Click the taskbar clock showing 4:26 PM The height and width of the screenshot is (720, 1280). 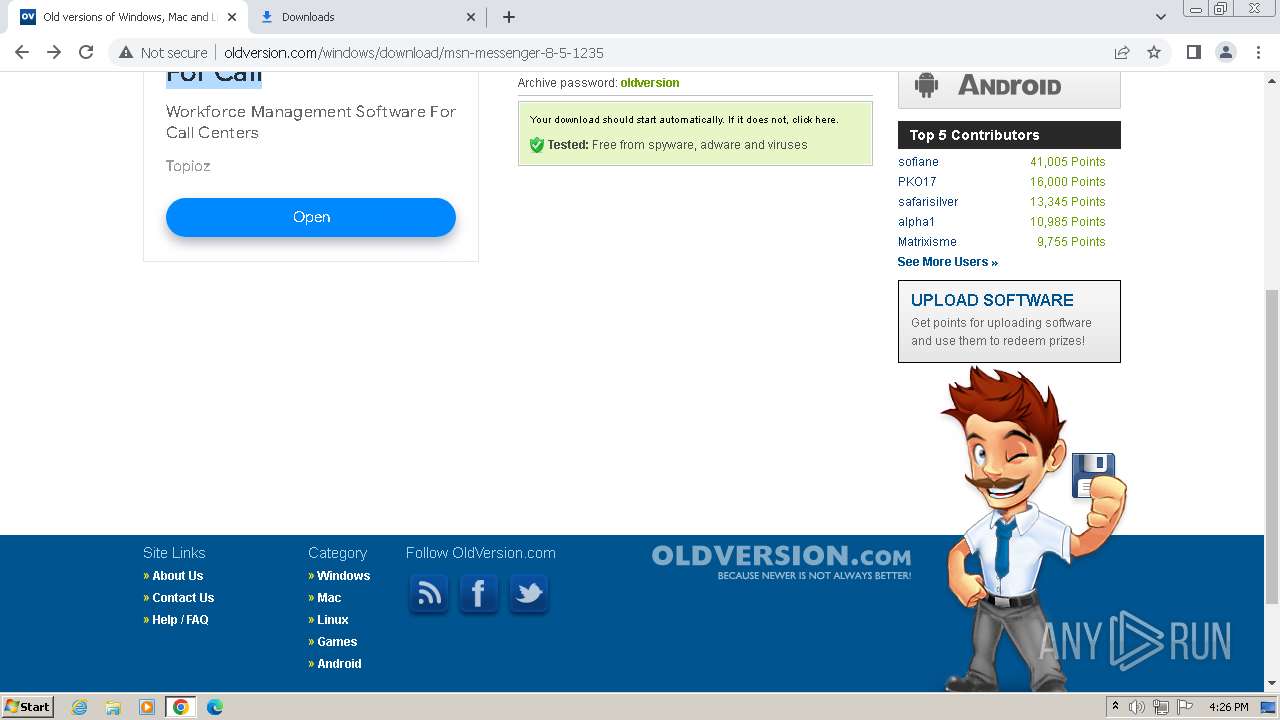coord(1228,707)
